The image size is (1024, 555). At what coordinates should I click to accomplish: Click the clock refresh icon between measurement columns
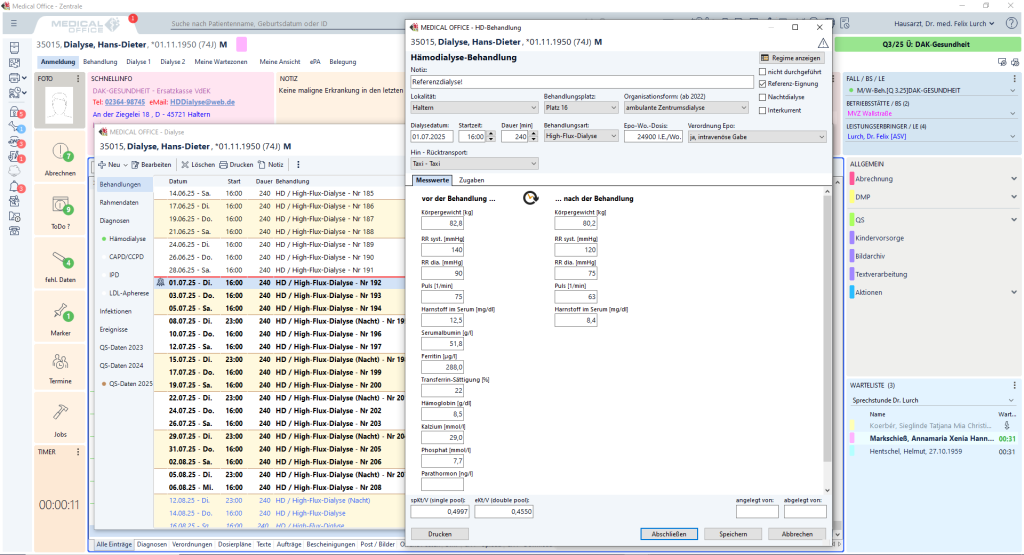[x=530, y=198]
